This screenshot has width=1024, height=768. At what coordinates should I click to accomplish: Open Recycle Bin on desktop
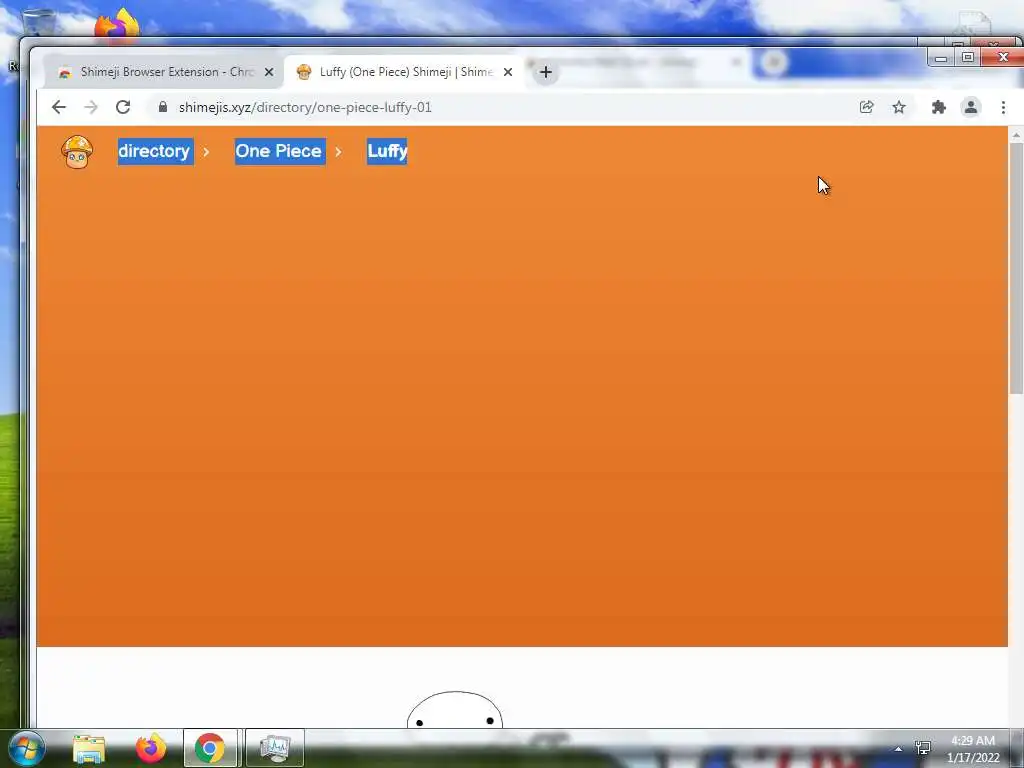tap(39, 23)
